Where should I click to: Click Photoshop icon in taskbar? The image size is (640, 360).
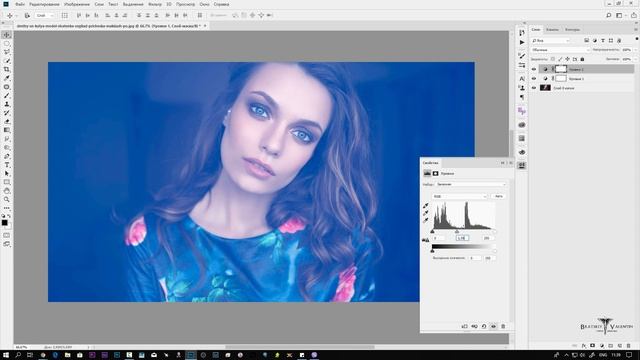(190, 355)
